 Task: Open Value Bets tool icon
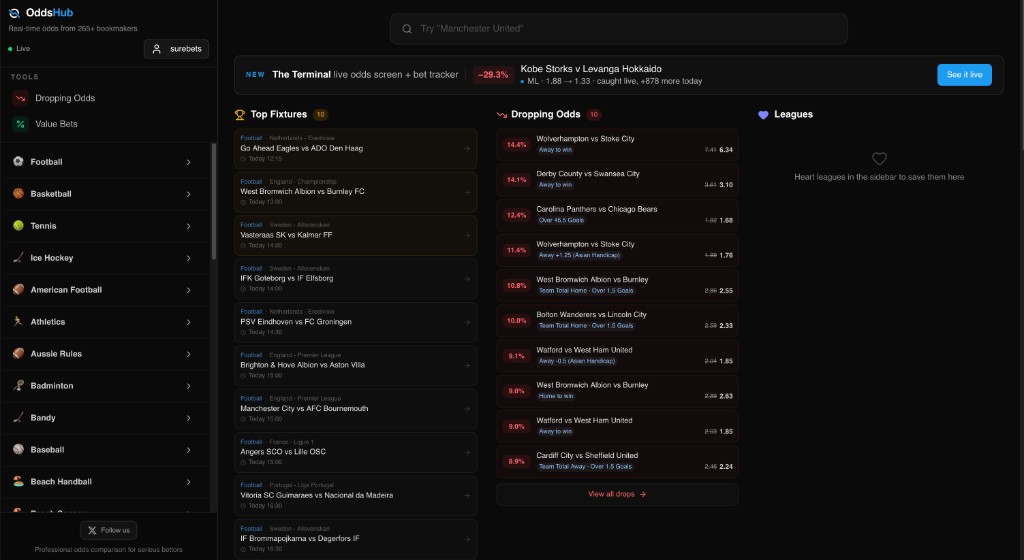pos(20,124)
